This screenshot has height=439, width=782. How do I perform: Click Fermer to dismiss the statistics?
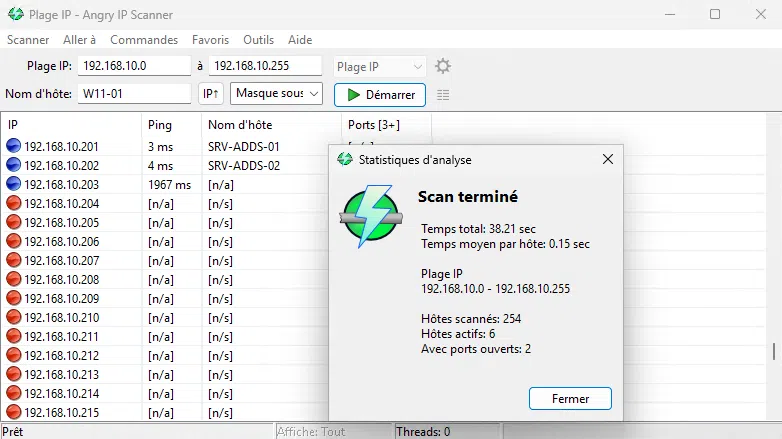(x=570, y=398)
